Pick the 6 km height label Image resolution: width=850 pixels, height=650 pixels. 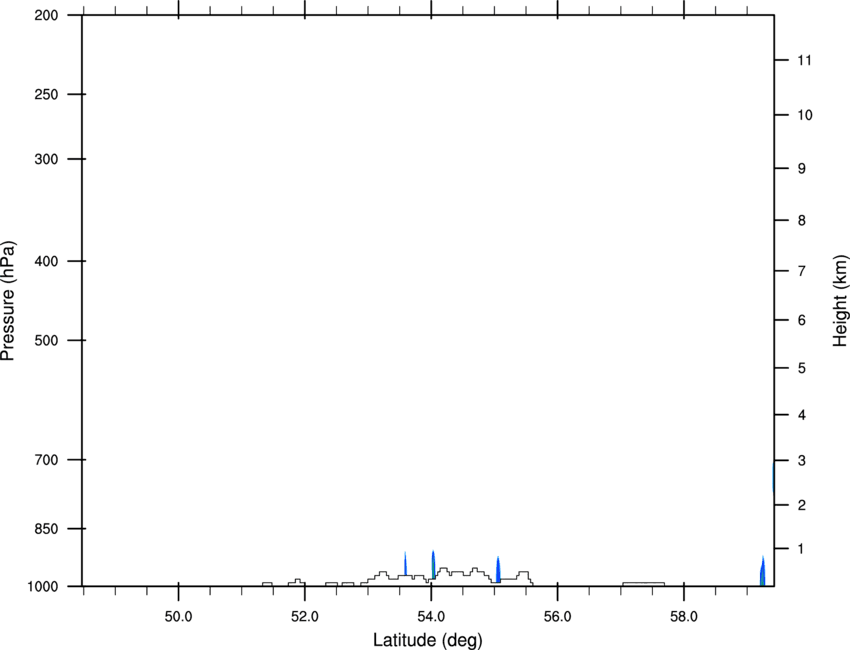click(802, 320)
